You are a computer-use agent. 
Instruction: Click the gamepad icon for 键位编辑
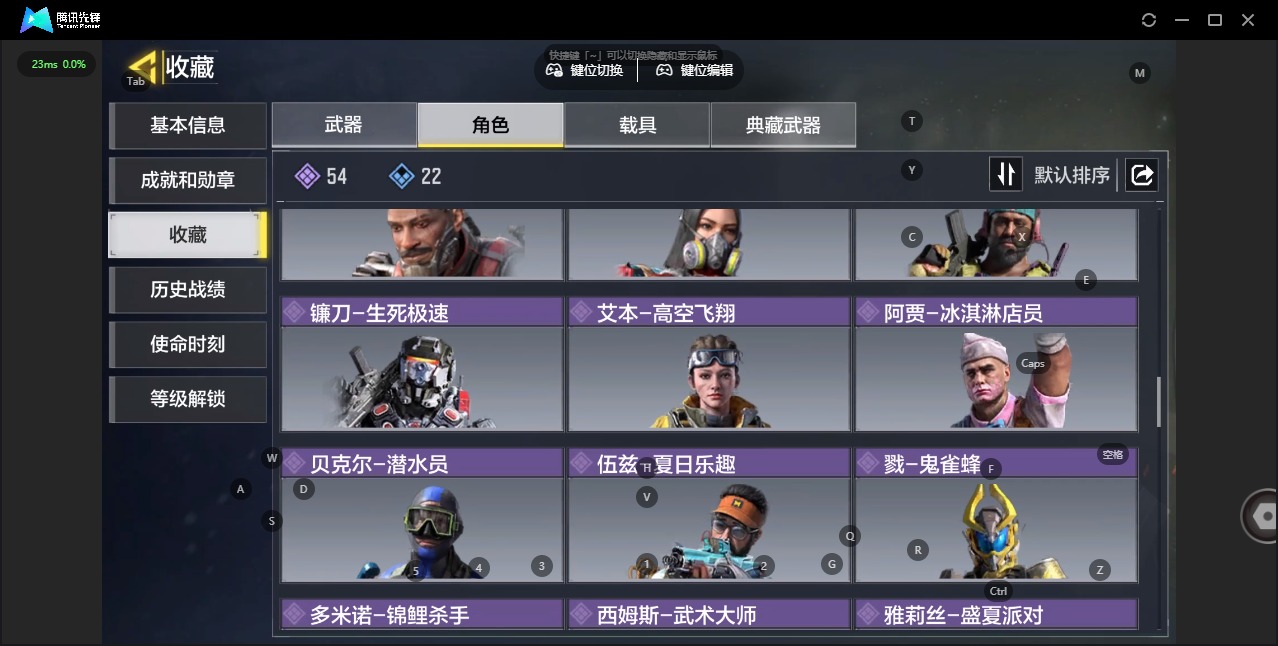click(664, 70)
